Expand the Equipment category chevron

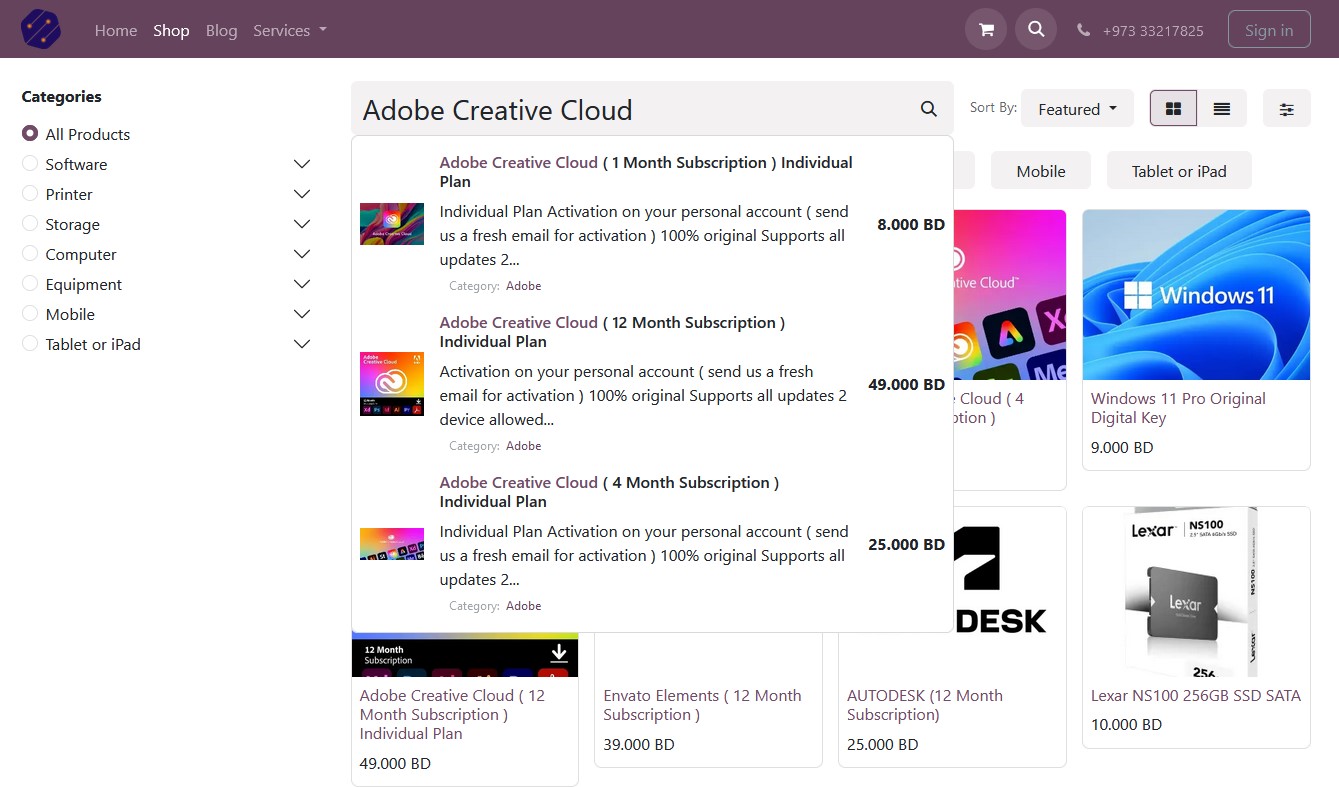point(302,284)
